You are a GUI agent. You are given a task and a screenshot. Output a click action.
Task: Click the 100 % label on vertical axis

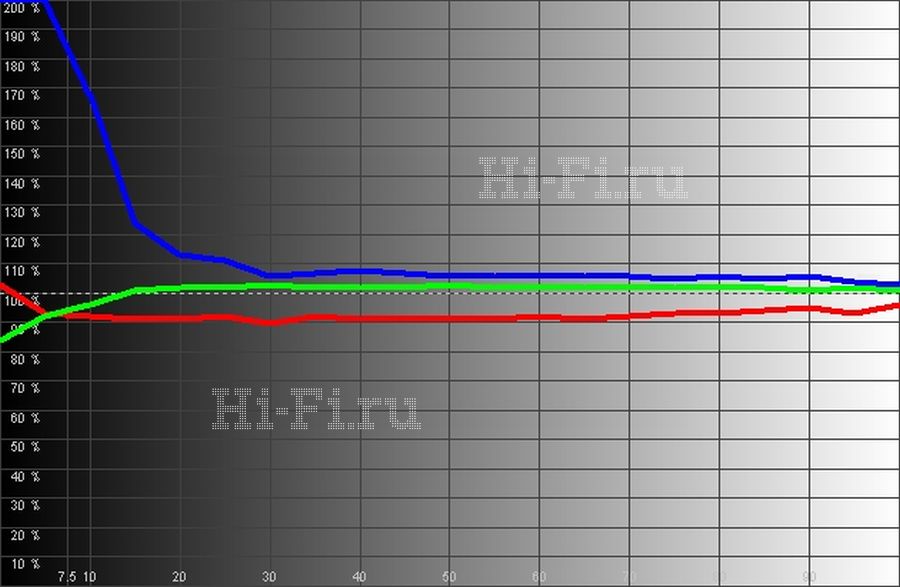21,301
